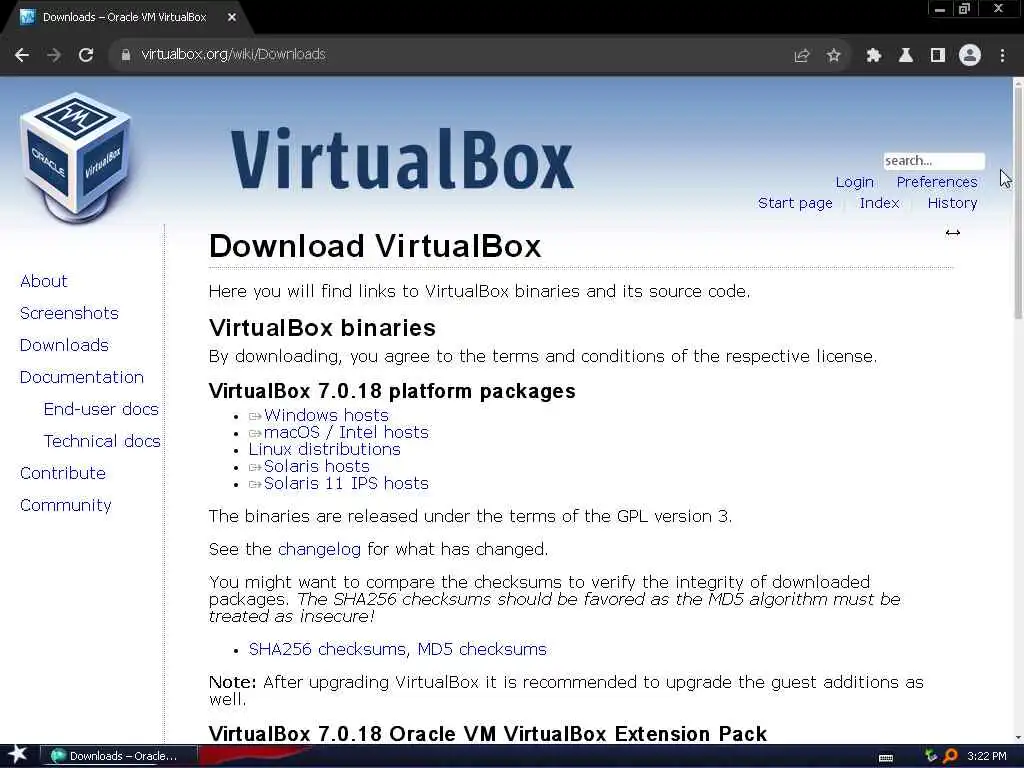Click the vertical page scrollbar thumb
Screen dimensions: 1024x768
pos(1018,202)
